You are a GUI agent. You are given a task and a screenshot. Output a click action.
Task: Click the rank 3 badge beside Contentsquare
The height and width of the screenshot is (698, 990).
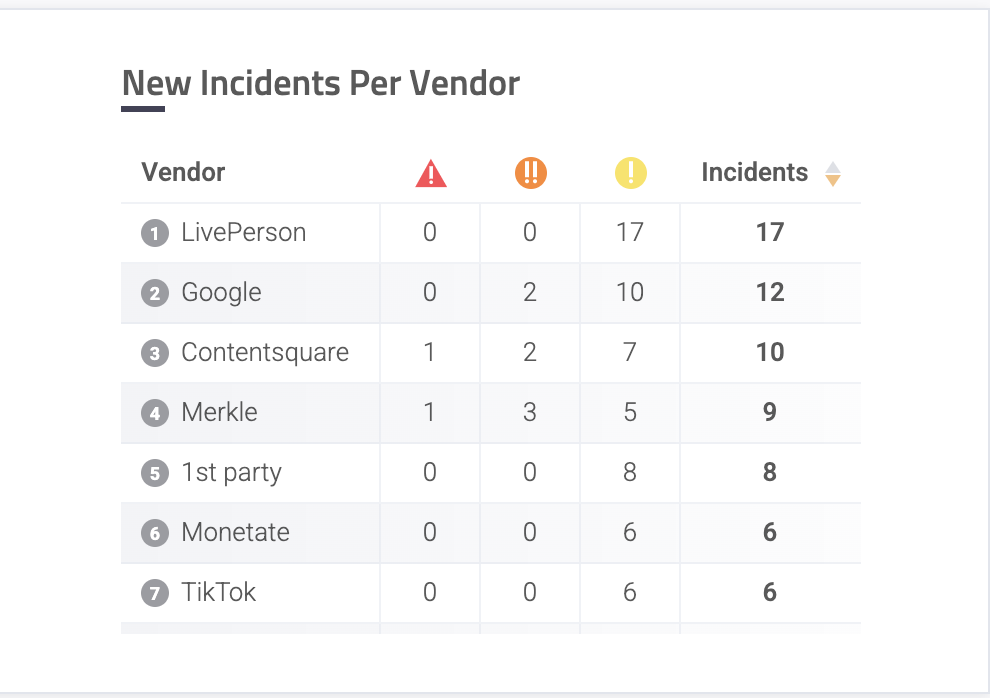(154, 354)
